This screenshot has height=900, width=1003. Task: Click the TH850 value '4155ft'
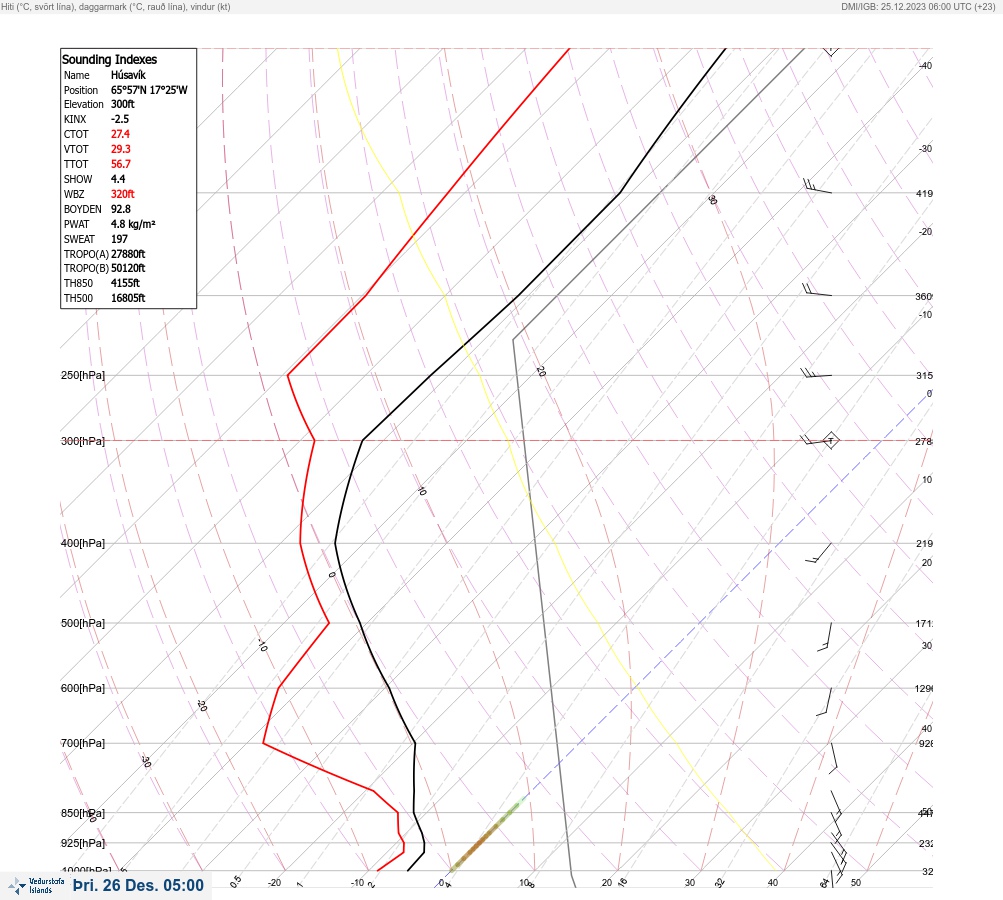point(125,283)
